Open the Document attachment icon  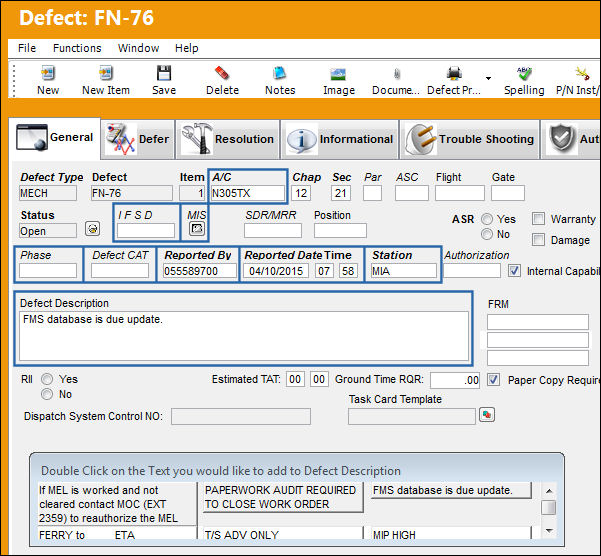397,73
